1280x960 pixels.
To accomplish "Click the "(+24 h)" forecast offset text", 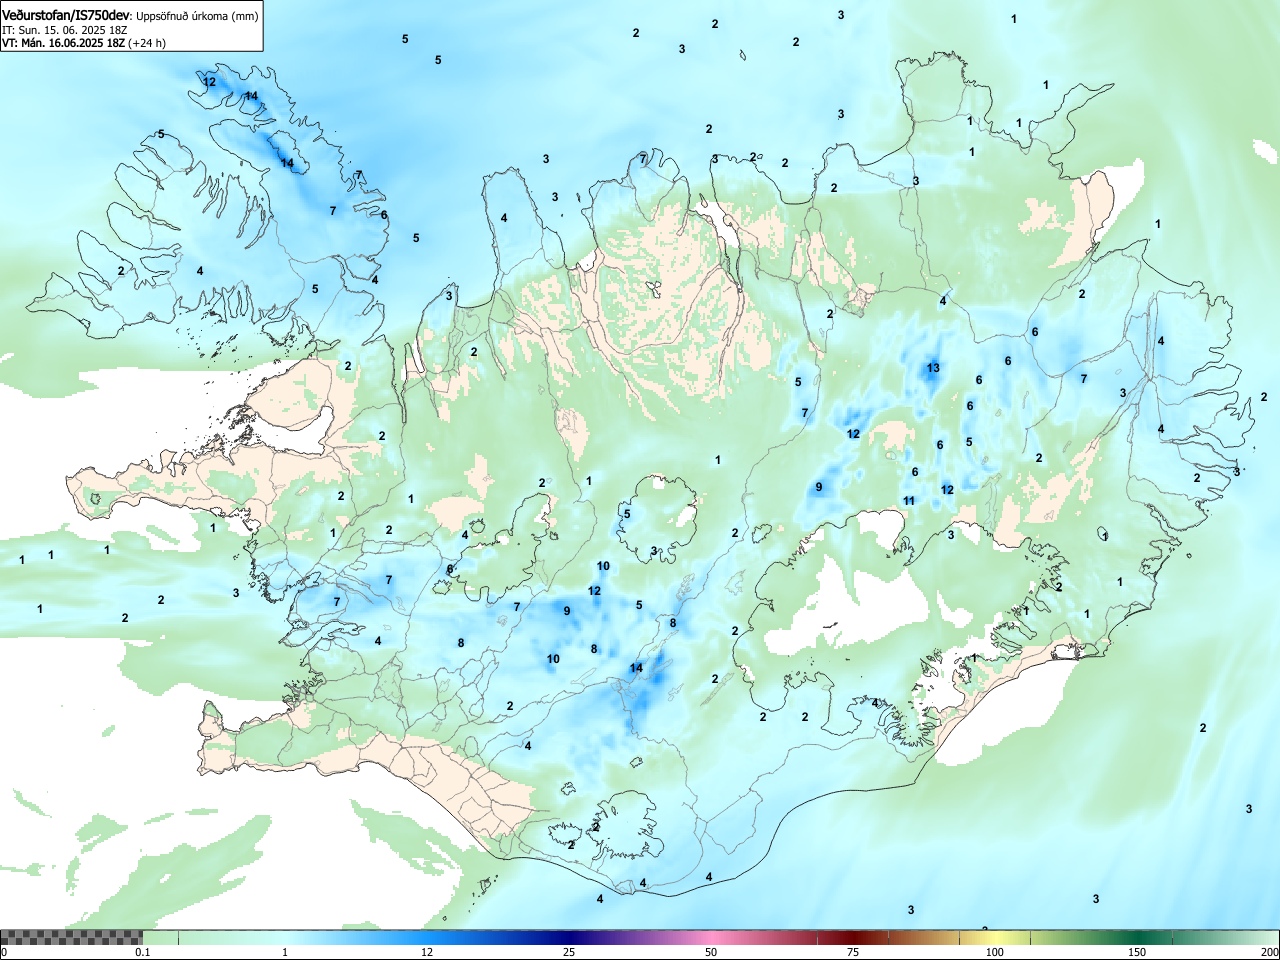I will [x=147, y=43].
